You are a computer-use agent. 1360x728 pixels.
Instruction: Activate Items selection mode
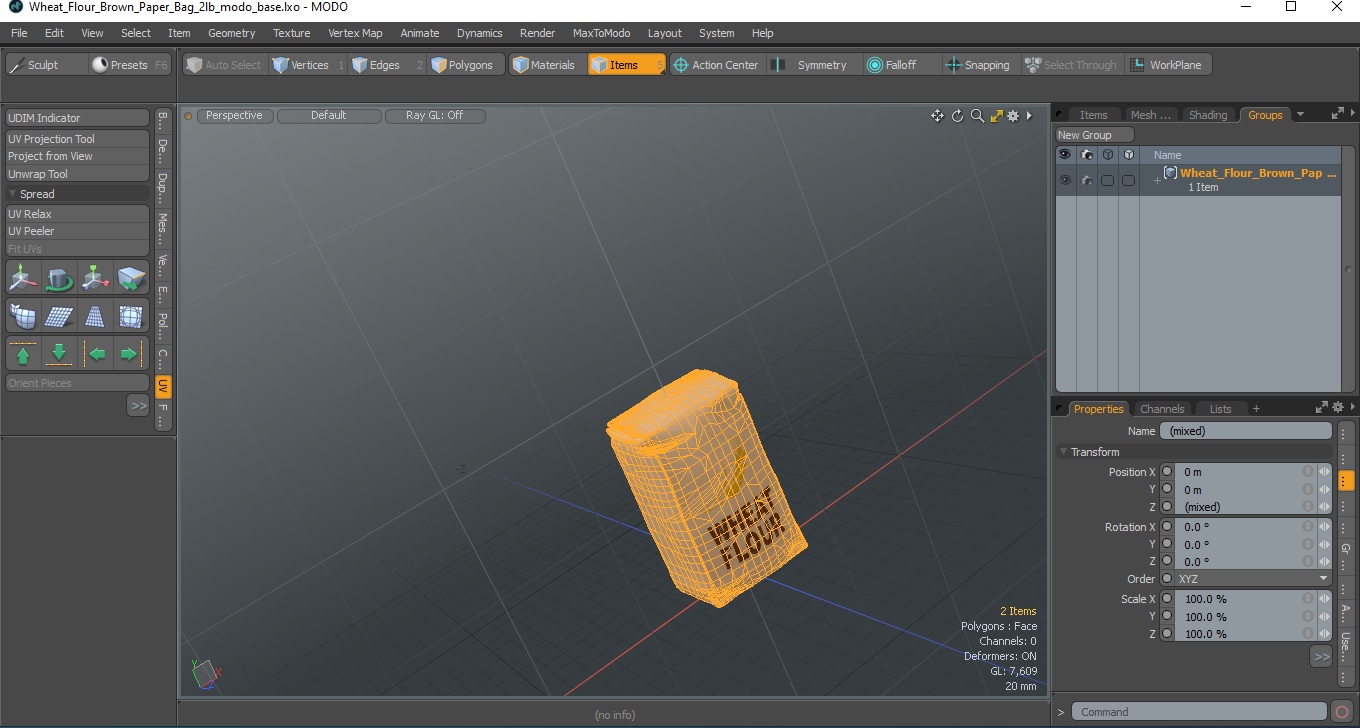click(626, 65)
